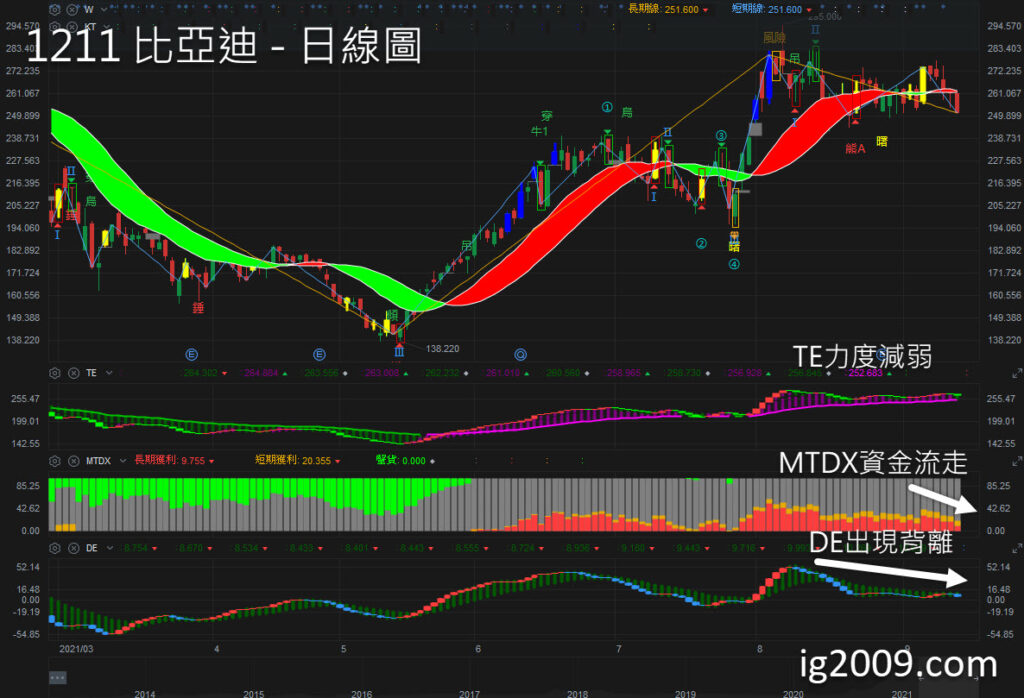Click the 2019 year on the navigator timeline
The height and width of the screenshot is (698, 1024).
(685, 693)
